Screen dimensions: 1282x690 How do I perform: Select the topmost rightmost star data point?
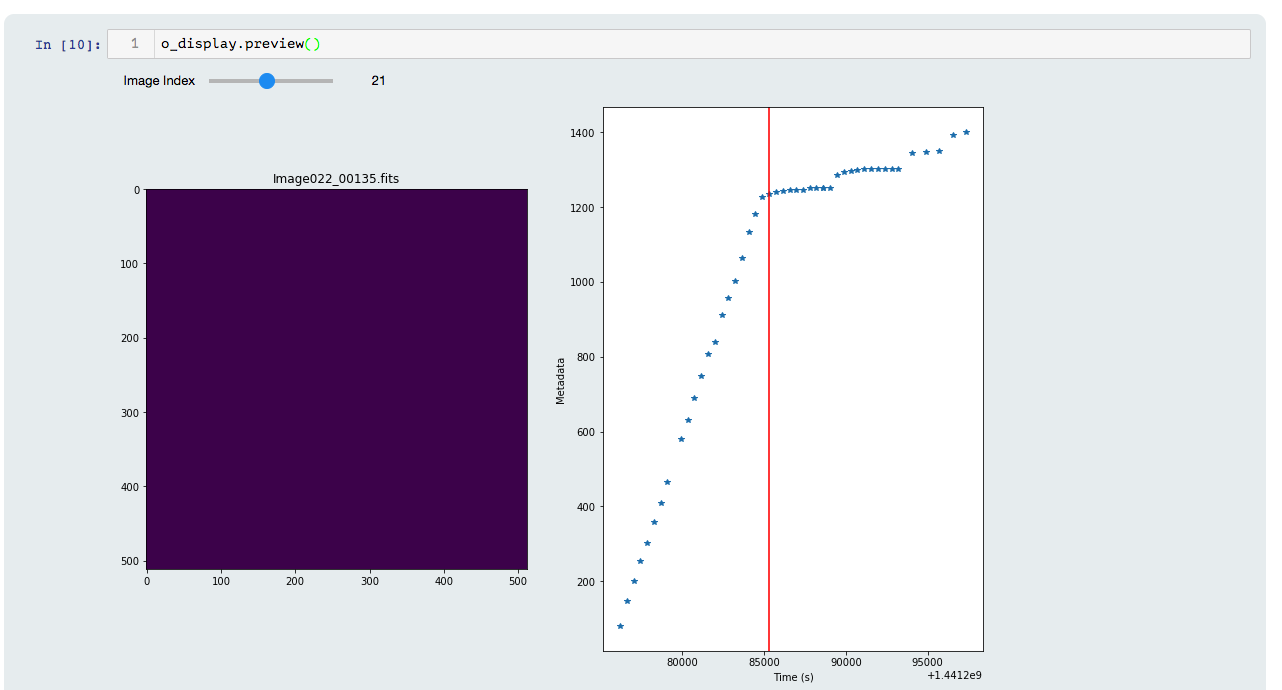point(966,132)
